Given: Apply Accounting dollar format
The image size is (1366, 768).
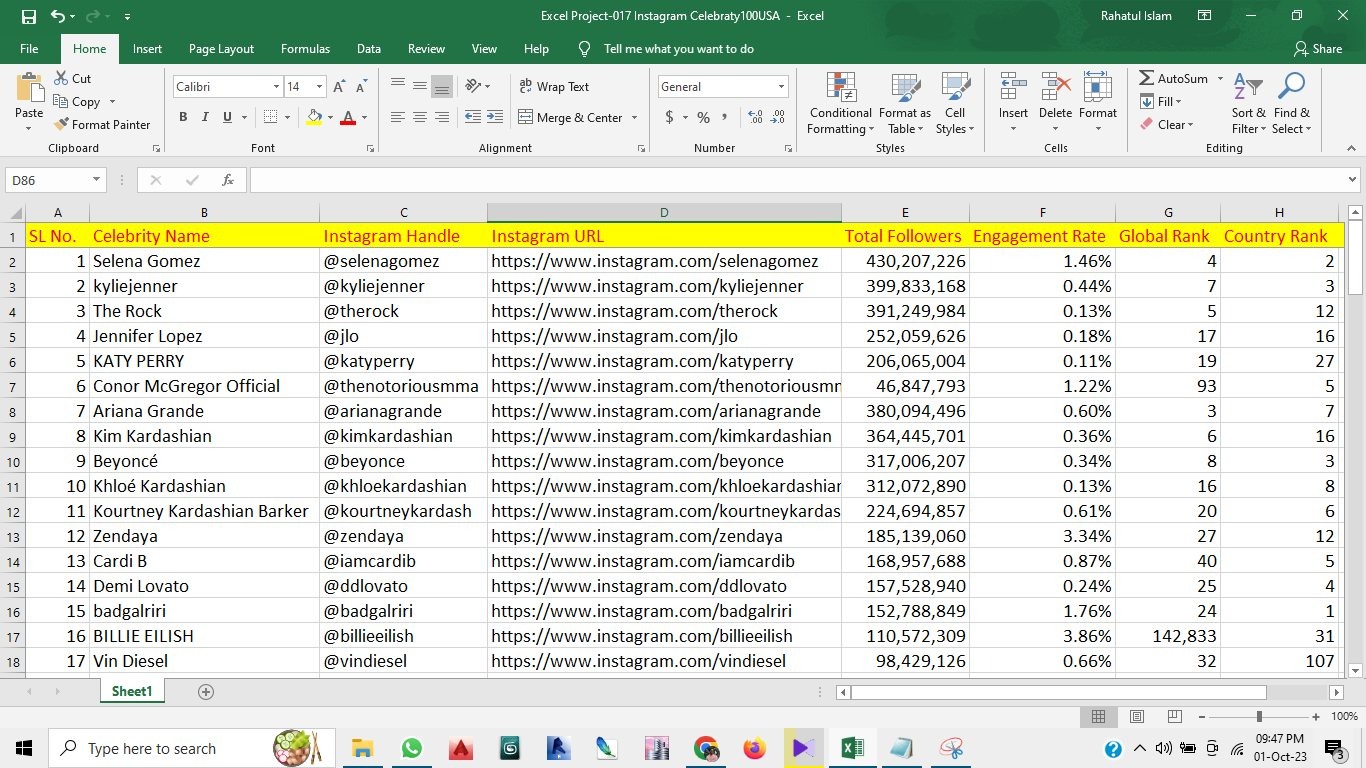Looking at the screenshot, I should click(669, 118).
